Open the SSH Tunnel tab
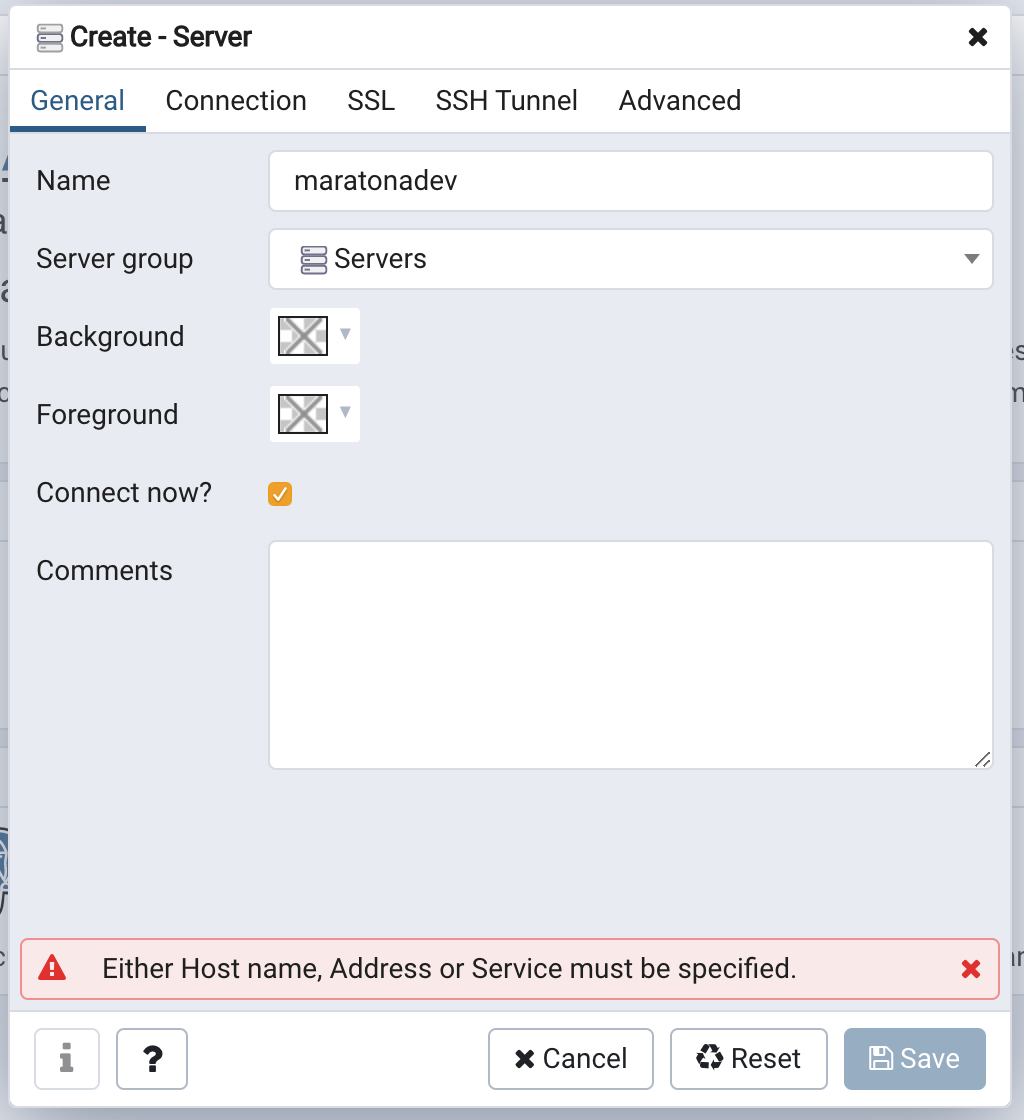Viewport: 1024px width, 1120px height. pos(506,101)
